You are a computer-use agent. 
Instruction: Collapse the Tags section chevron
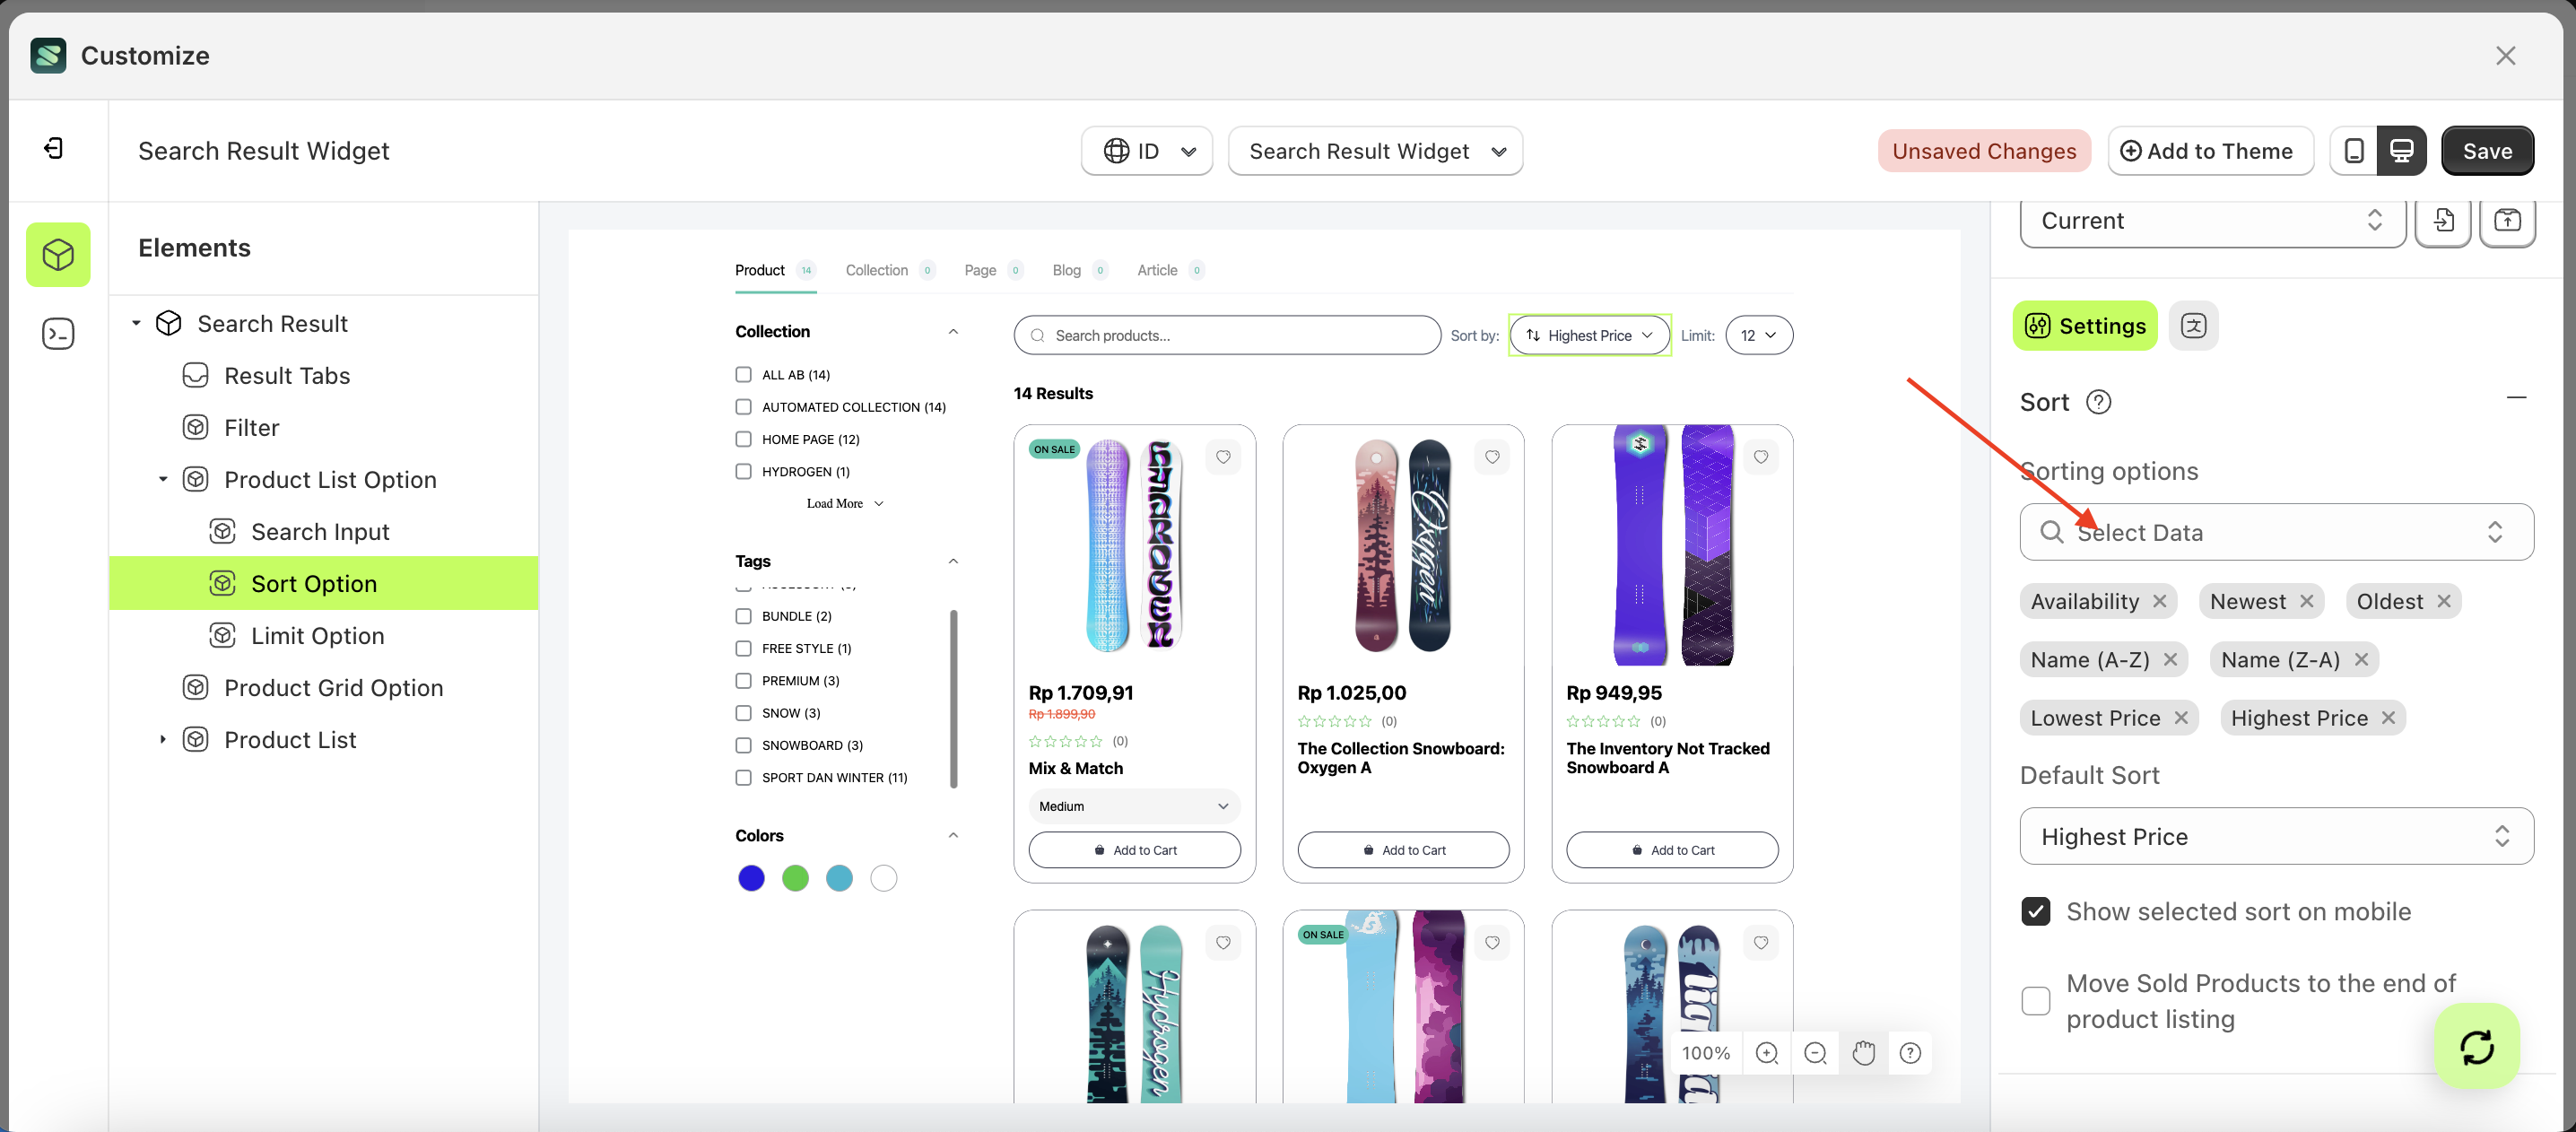click(x=953, y=561)
